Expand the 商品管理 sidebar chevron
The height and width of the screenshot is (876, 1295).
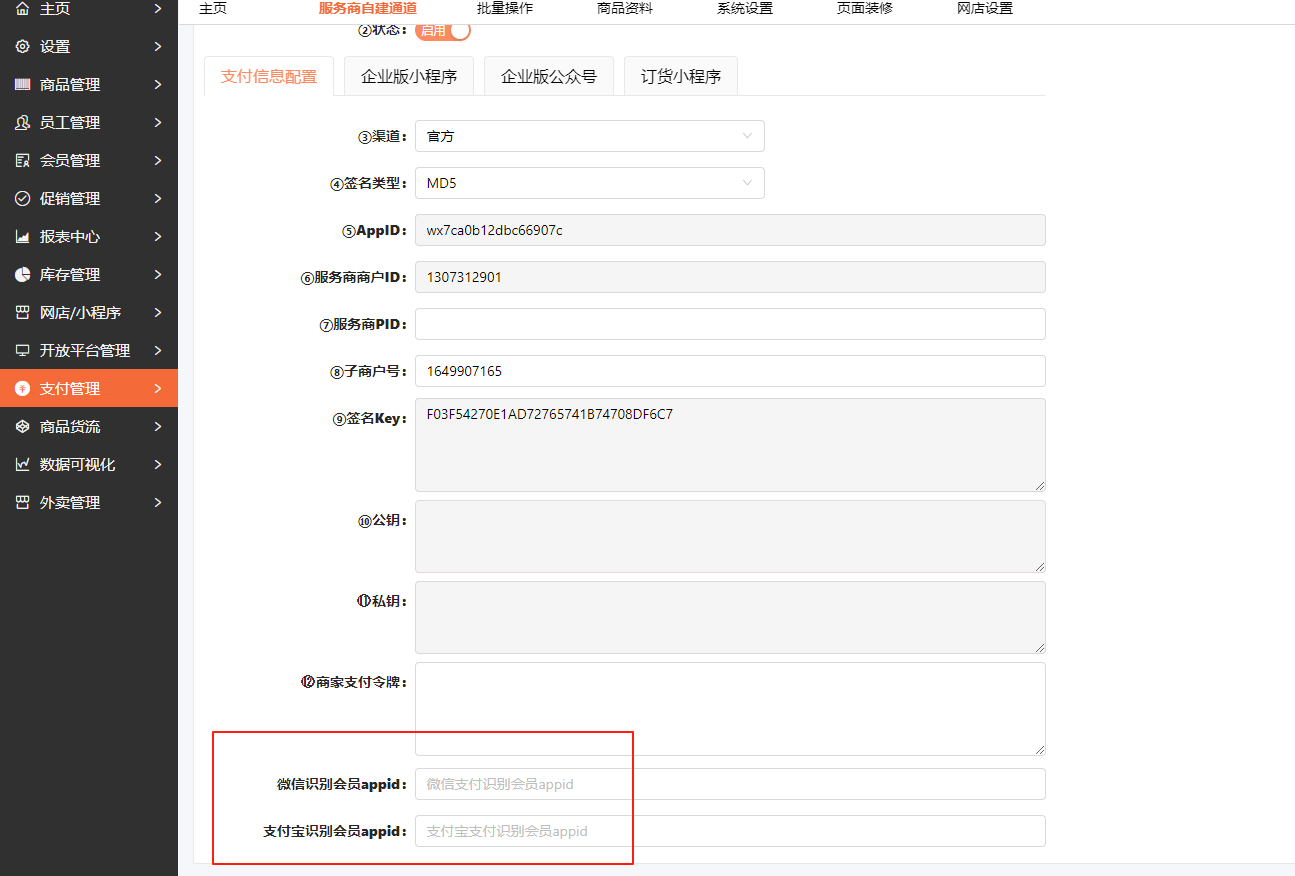[158, 84]
